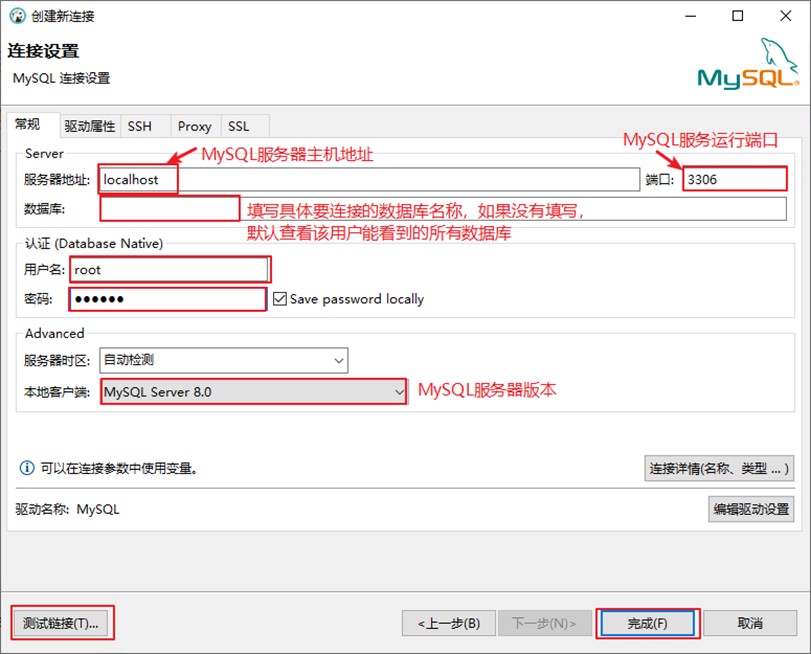The image size is (811, 654).
Task: Open the 服务器时区 dropdown showing 自动检测
Action: [338, 359]
